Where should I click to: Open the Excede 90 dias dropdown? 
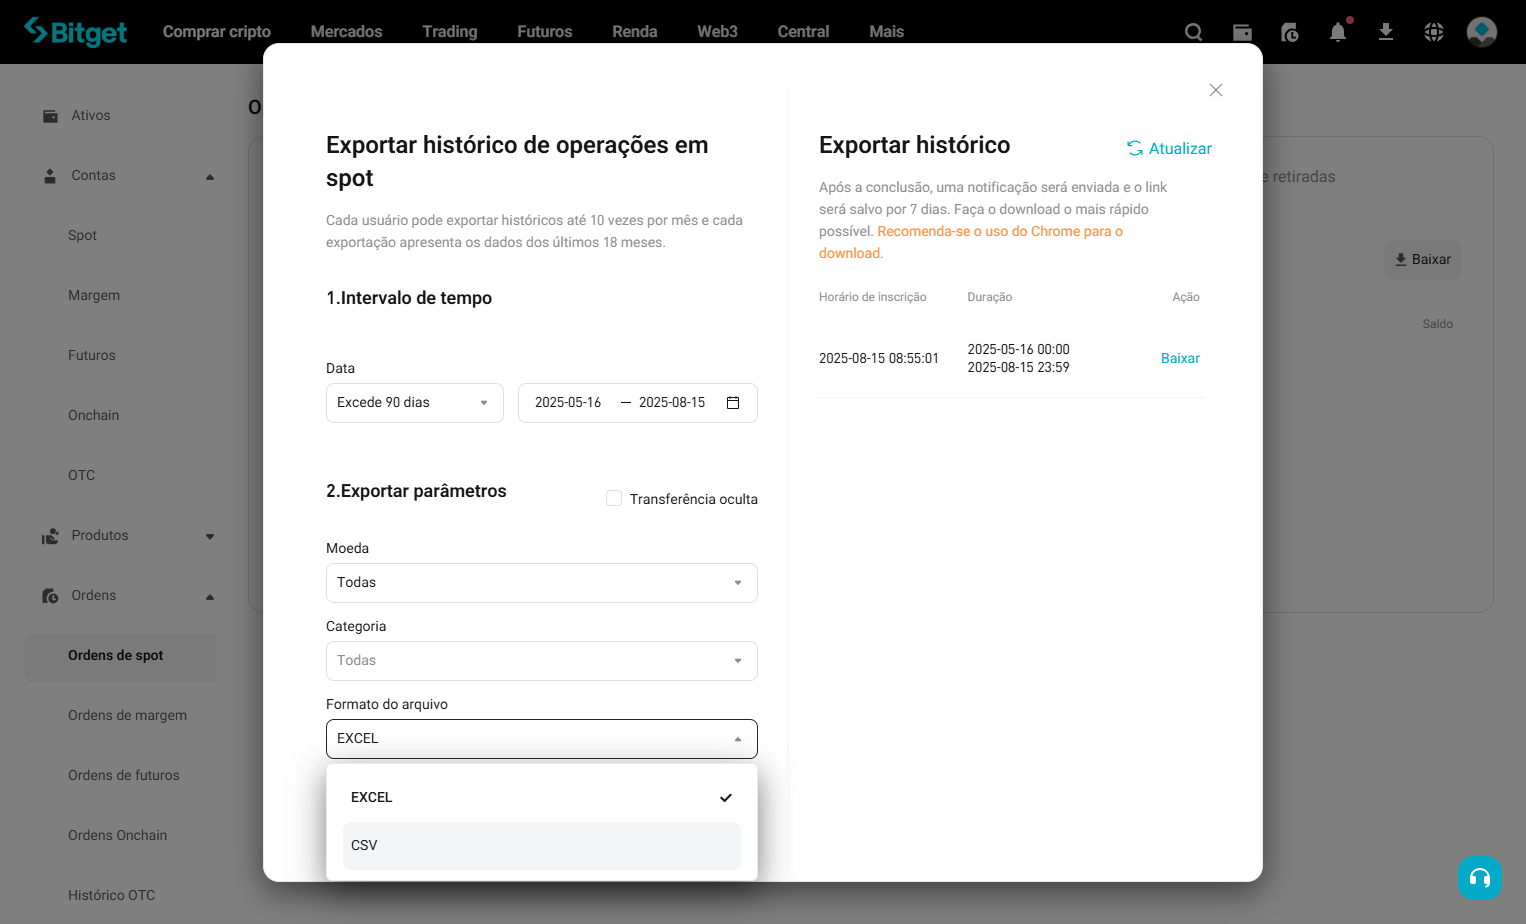415,403
